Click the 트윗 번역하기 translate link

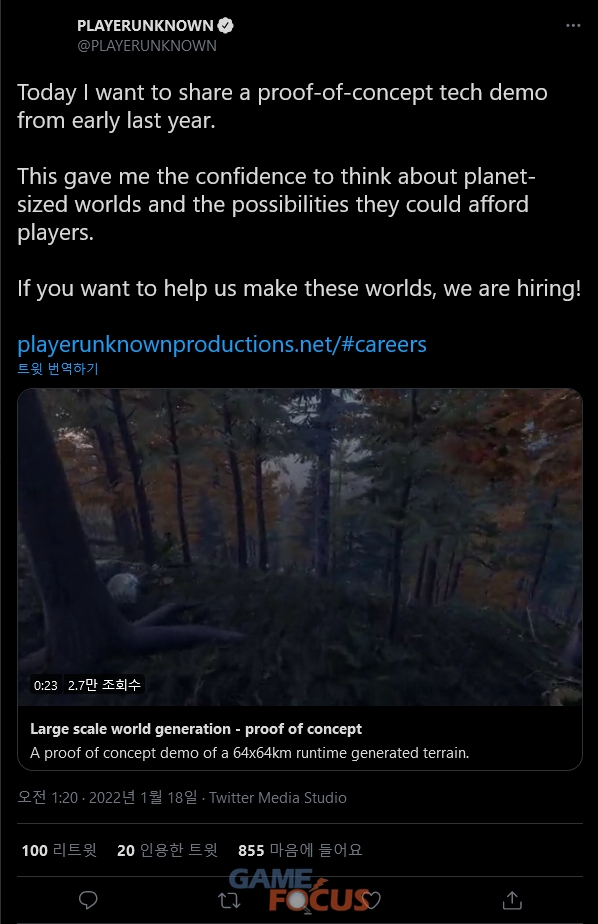click(x=58, y=369)
